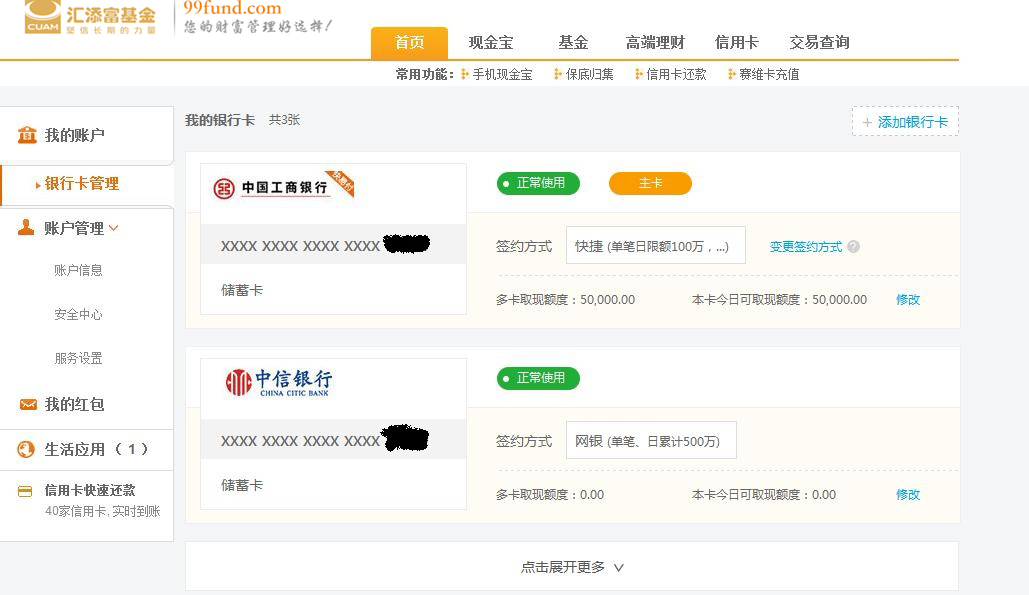Click the 生活应用 globe icon

coord(27,450)
